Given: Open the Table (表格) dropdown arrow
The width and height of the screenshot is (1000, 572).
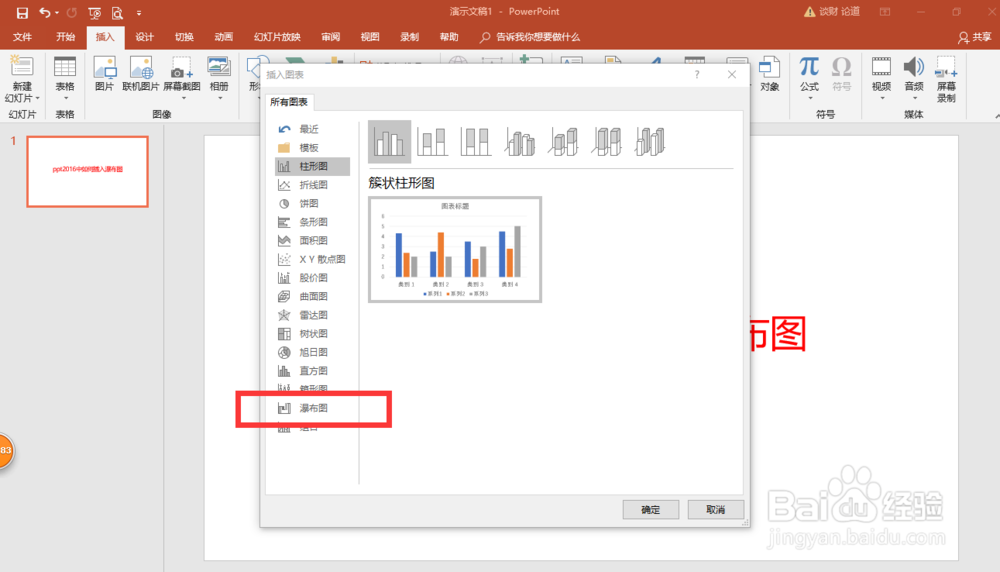Looking at the screenshot, I should (x=65, y=98).
